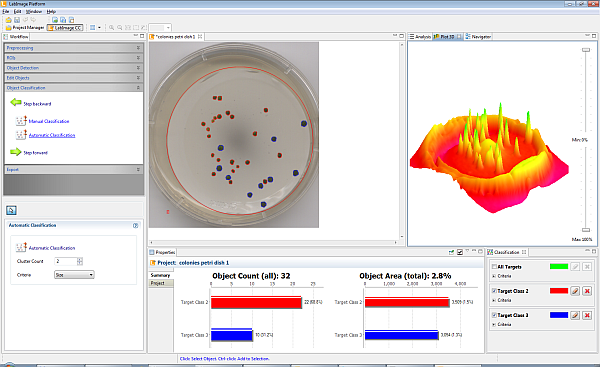Expand the Preprocessing workflow section

(74, 48)
